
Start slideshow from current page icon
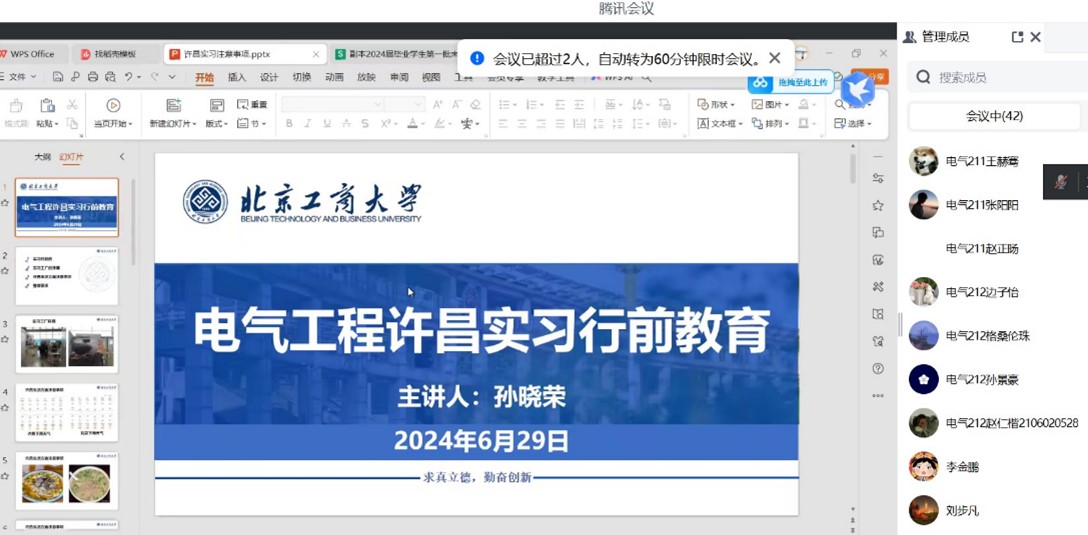pyautogui.click(x=113, y=106)
